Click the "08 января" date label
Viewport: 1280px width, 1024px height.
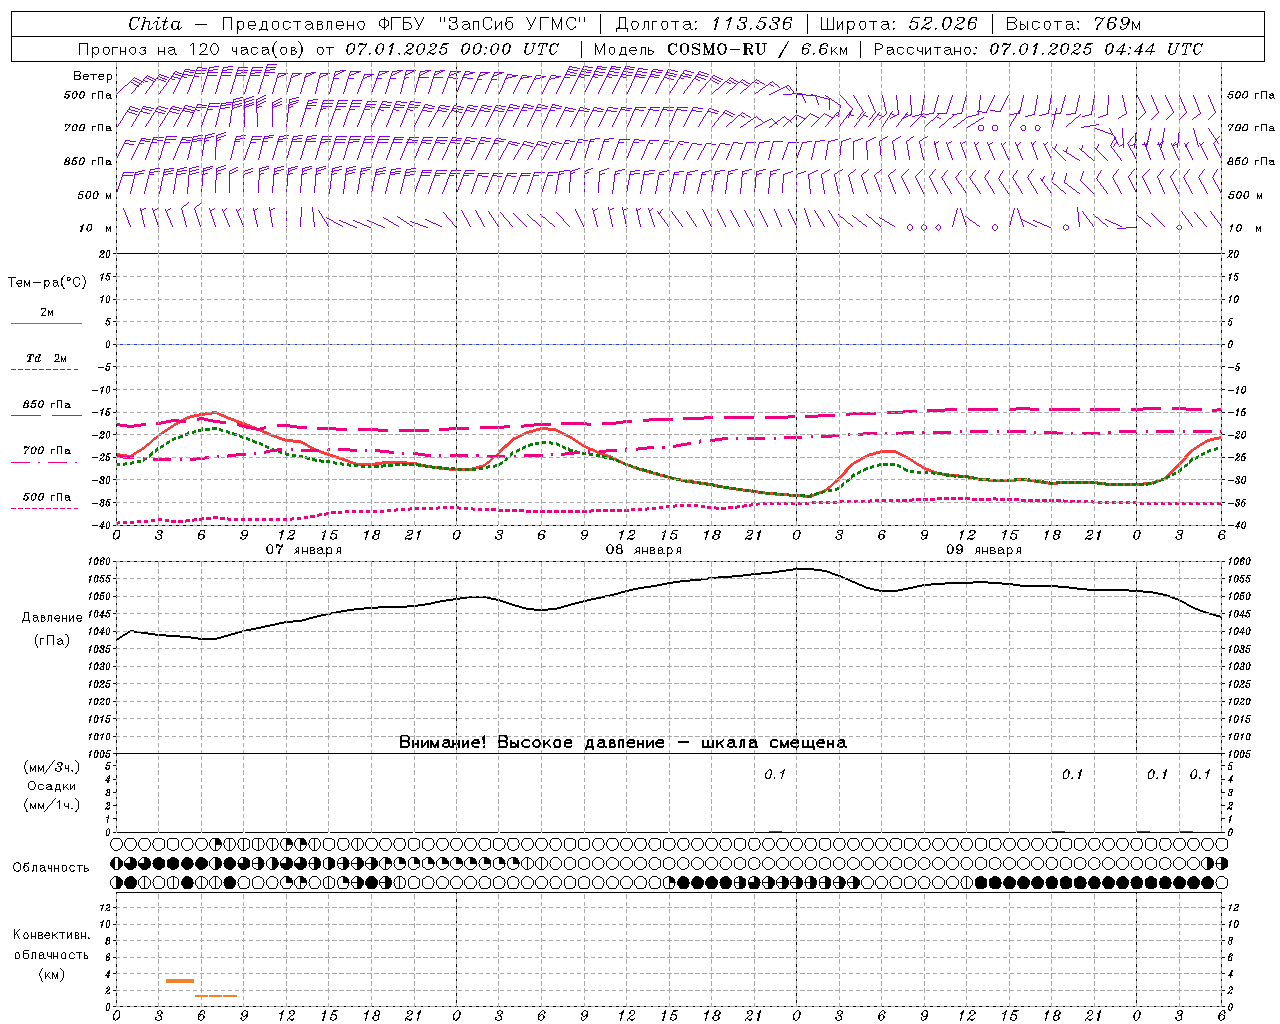(x=643, y=550)
